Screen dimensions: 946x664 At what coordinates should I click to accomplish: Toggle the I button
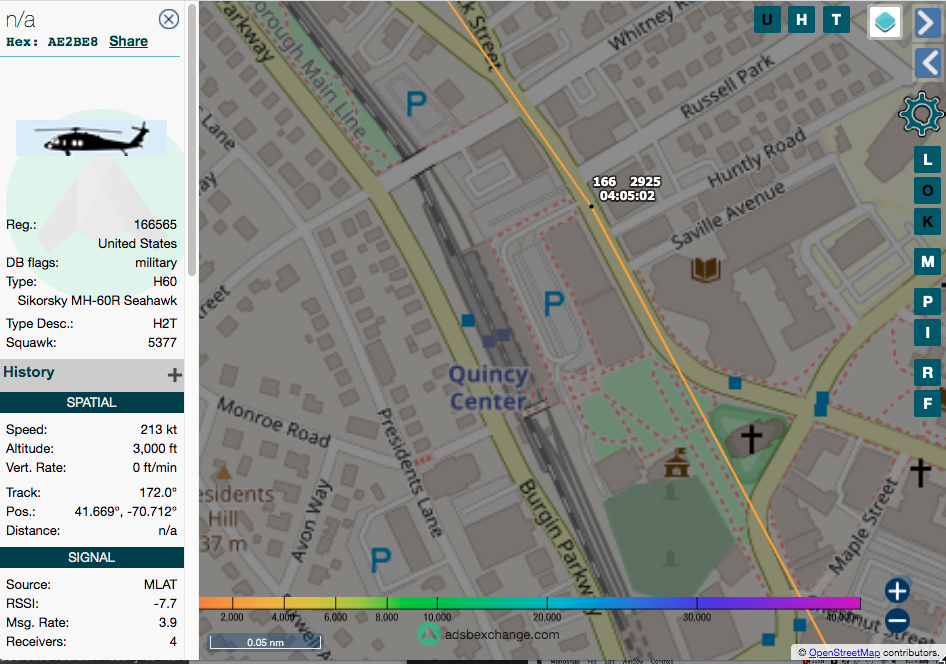point(927,332)
